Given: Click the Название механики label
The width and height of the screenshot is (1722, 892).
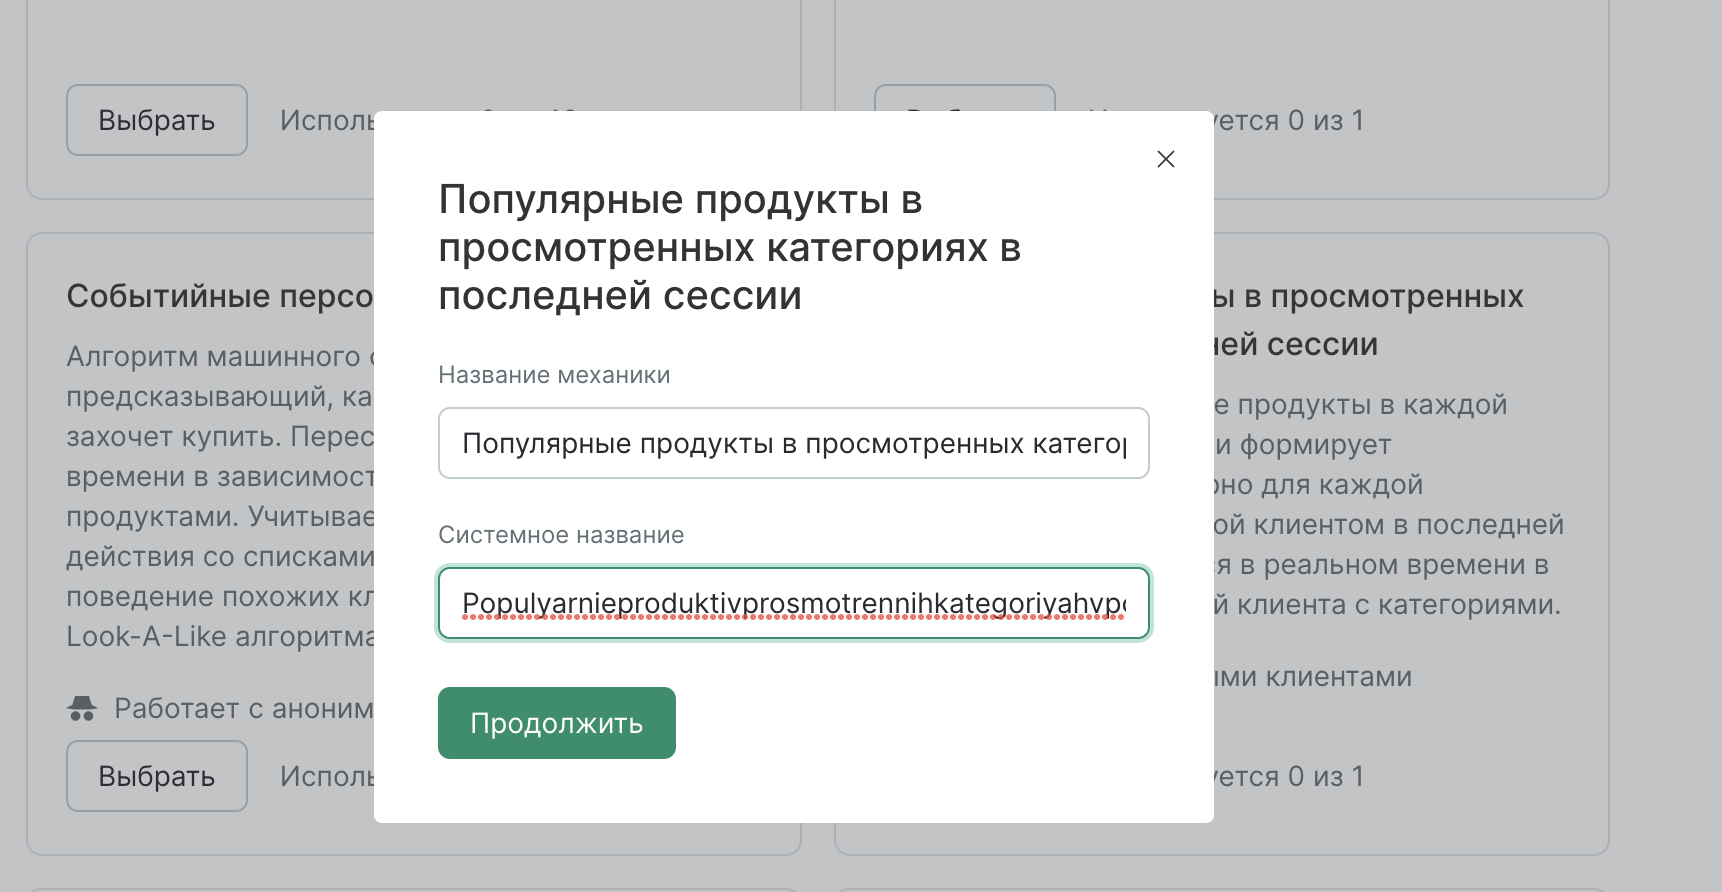Looking at the screenshot, I should pos(554,375).
